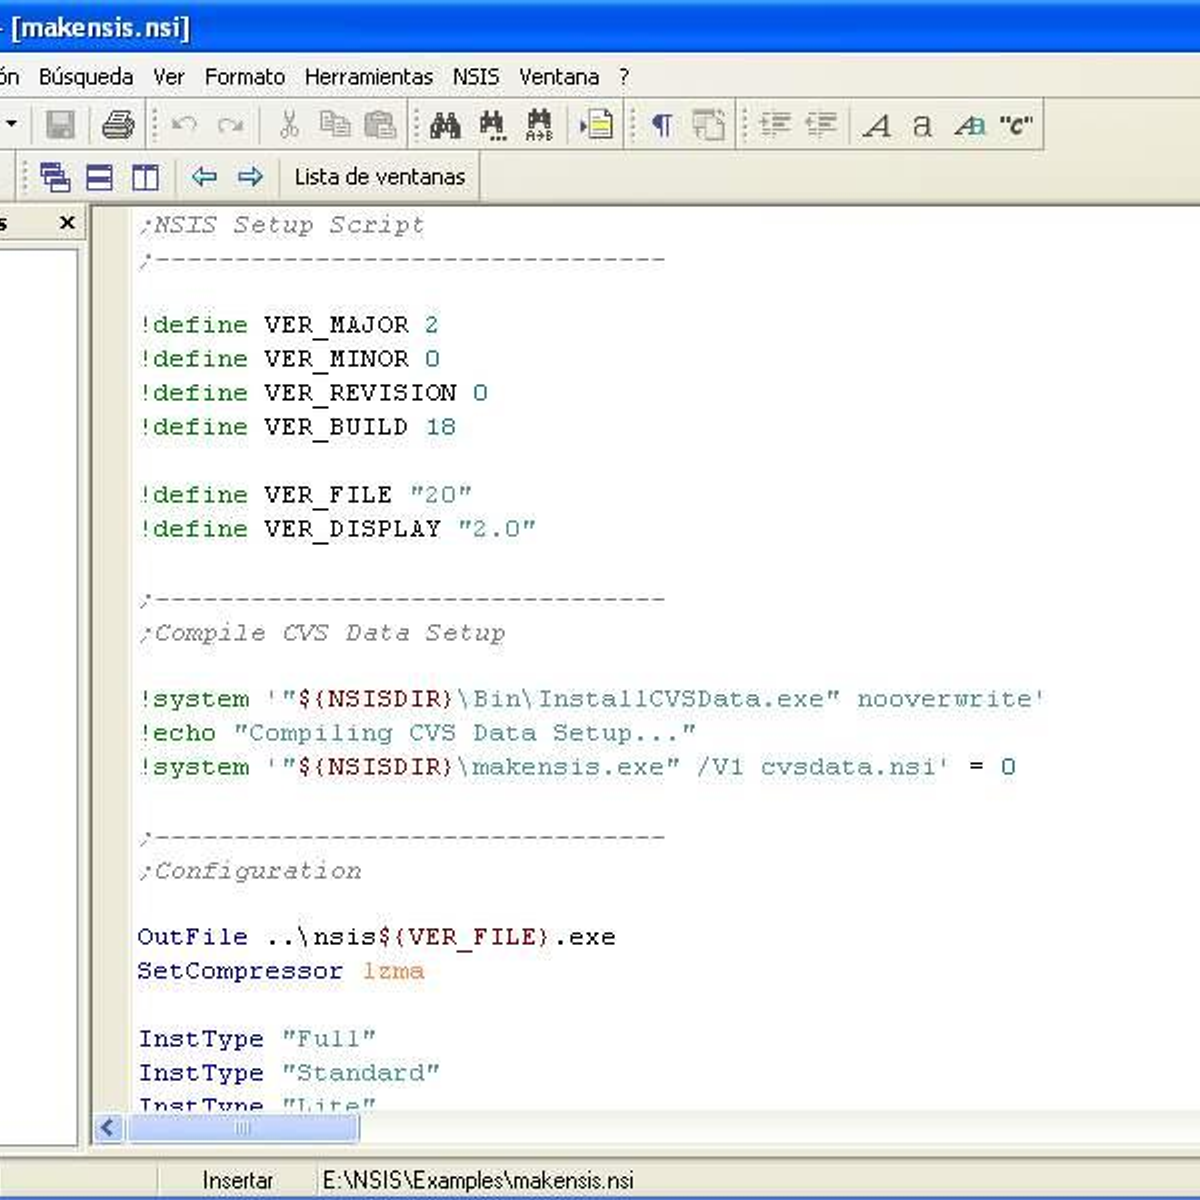Go to previous window arrow
The height and width of the screenshot is (1200, 1200).
204,177
